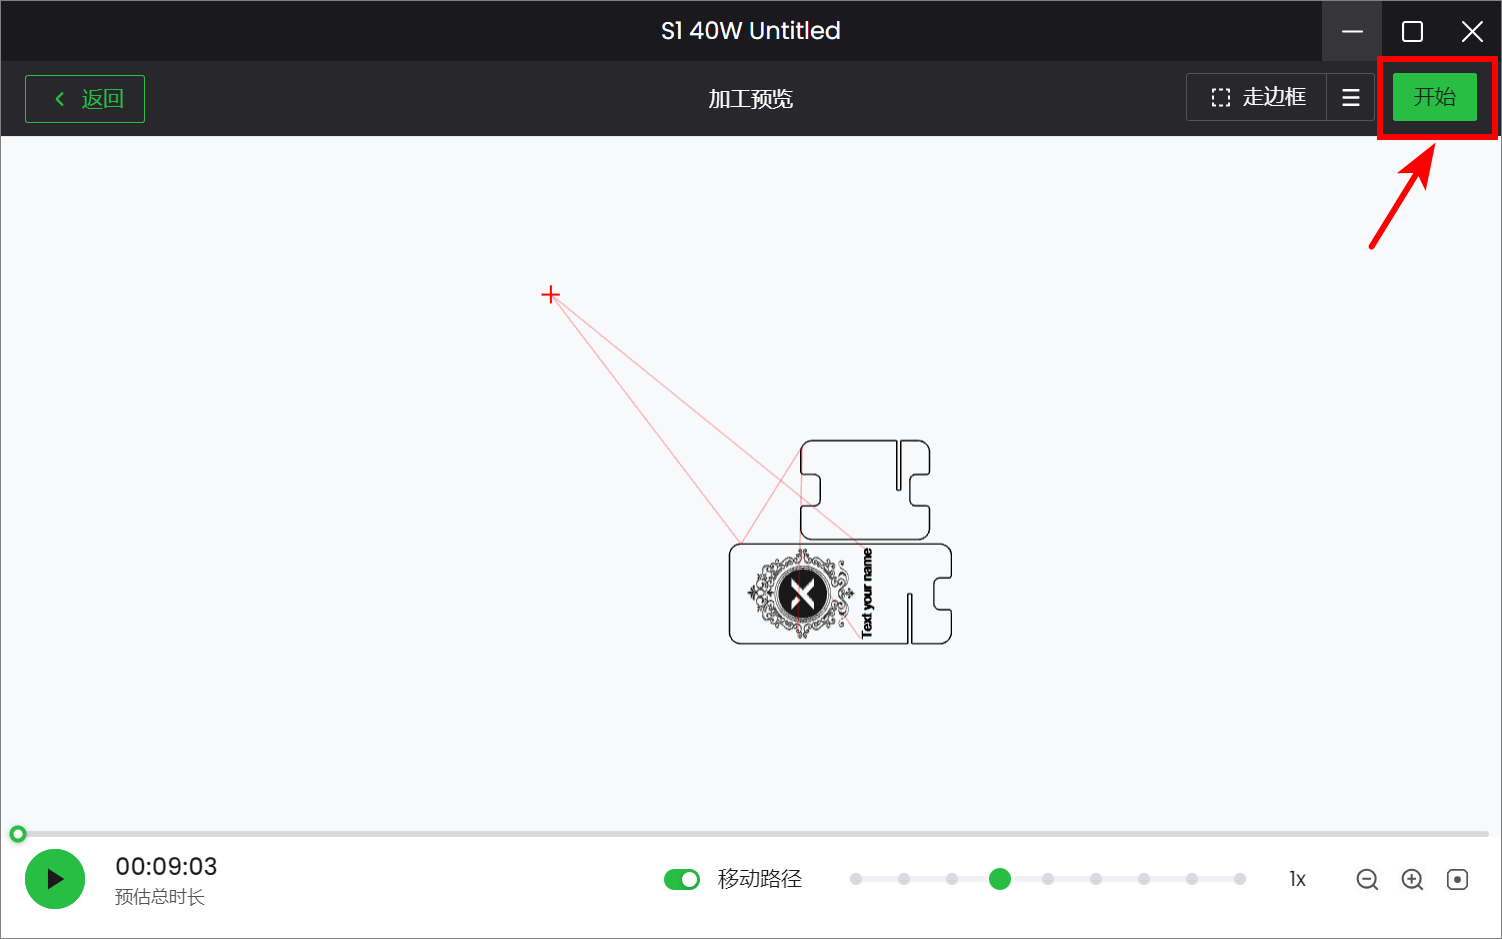Maximize the application window
Screen dimensions: 1502x939
(x=1412, y=32)
